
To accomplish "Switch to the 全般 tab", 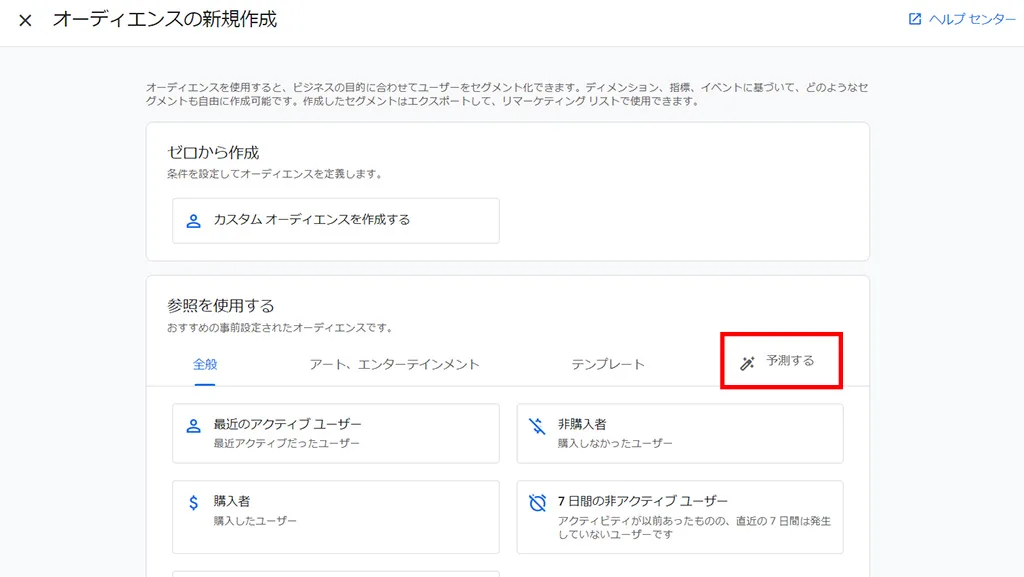I will click(x=205, y=364).
